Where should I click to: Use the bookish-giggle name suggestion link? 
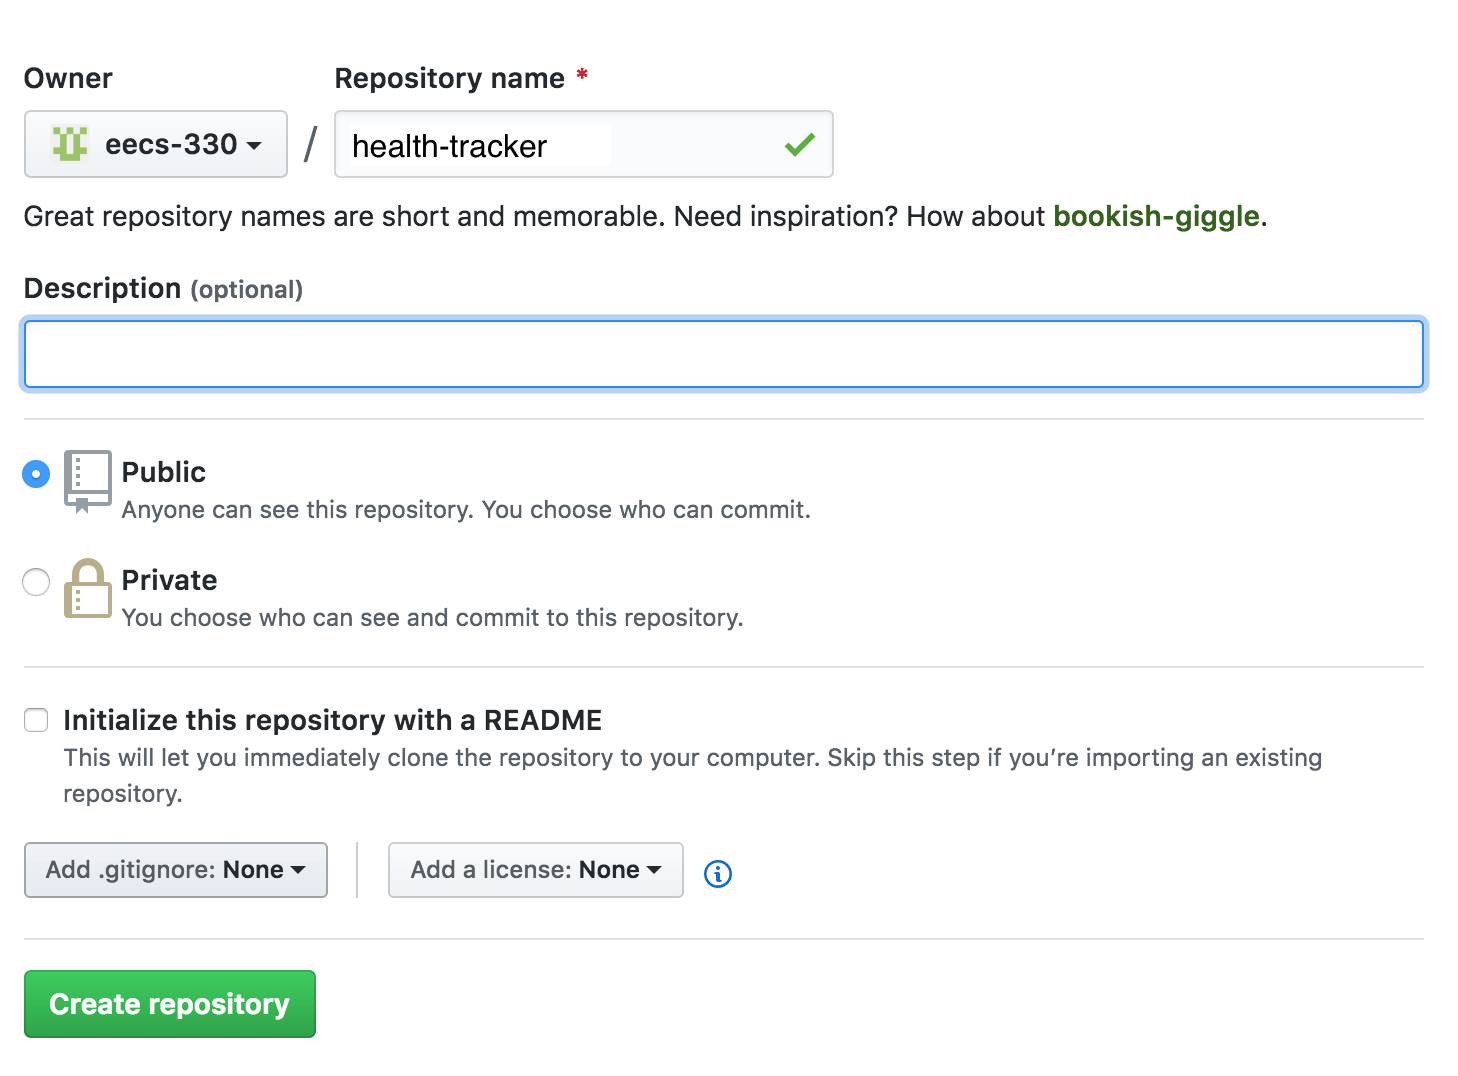pyautogui.click(x=1155, y=216)
